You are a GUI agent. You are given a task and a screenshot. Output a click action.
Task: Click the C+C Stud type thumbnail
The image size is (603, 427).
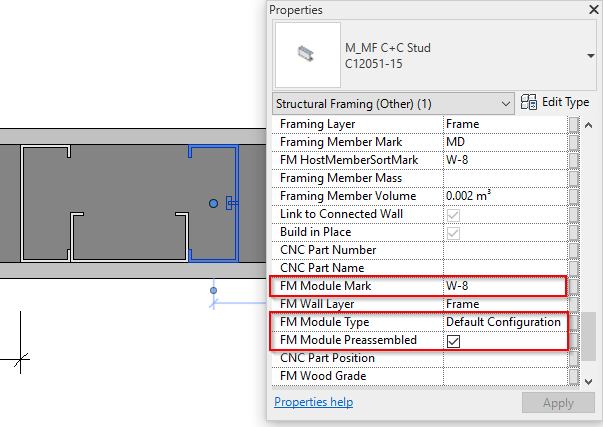306,55
